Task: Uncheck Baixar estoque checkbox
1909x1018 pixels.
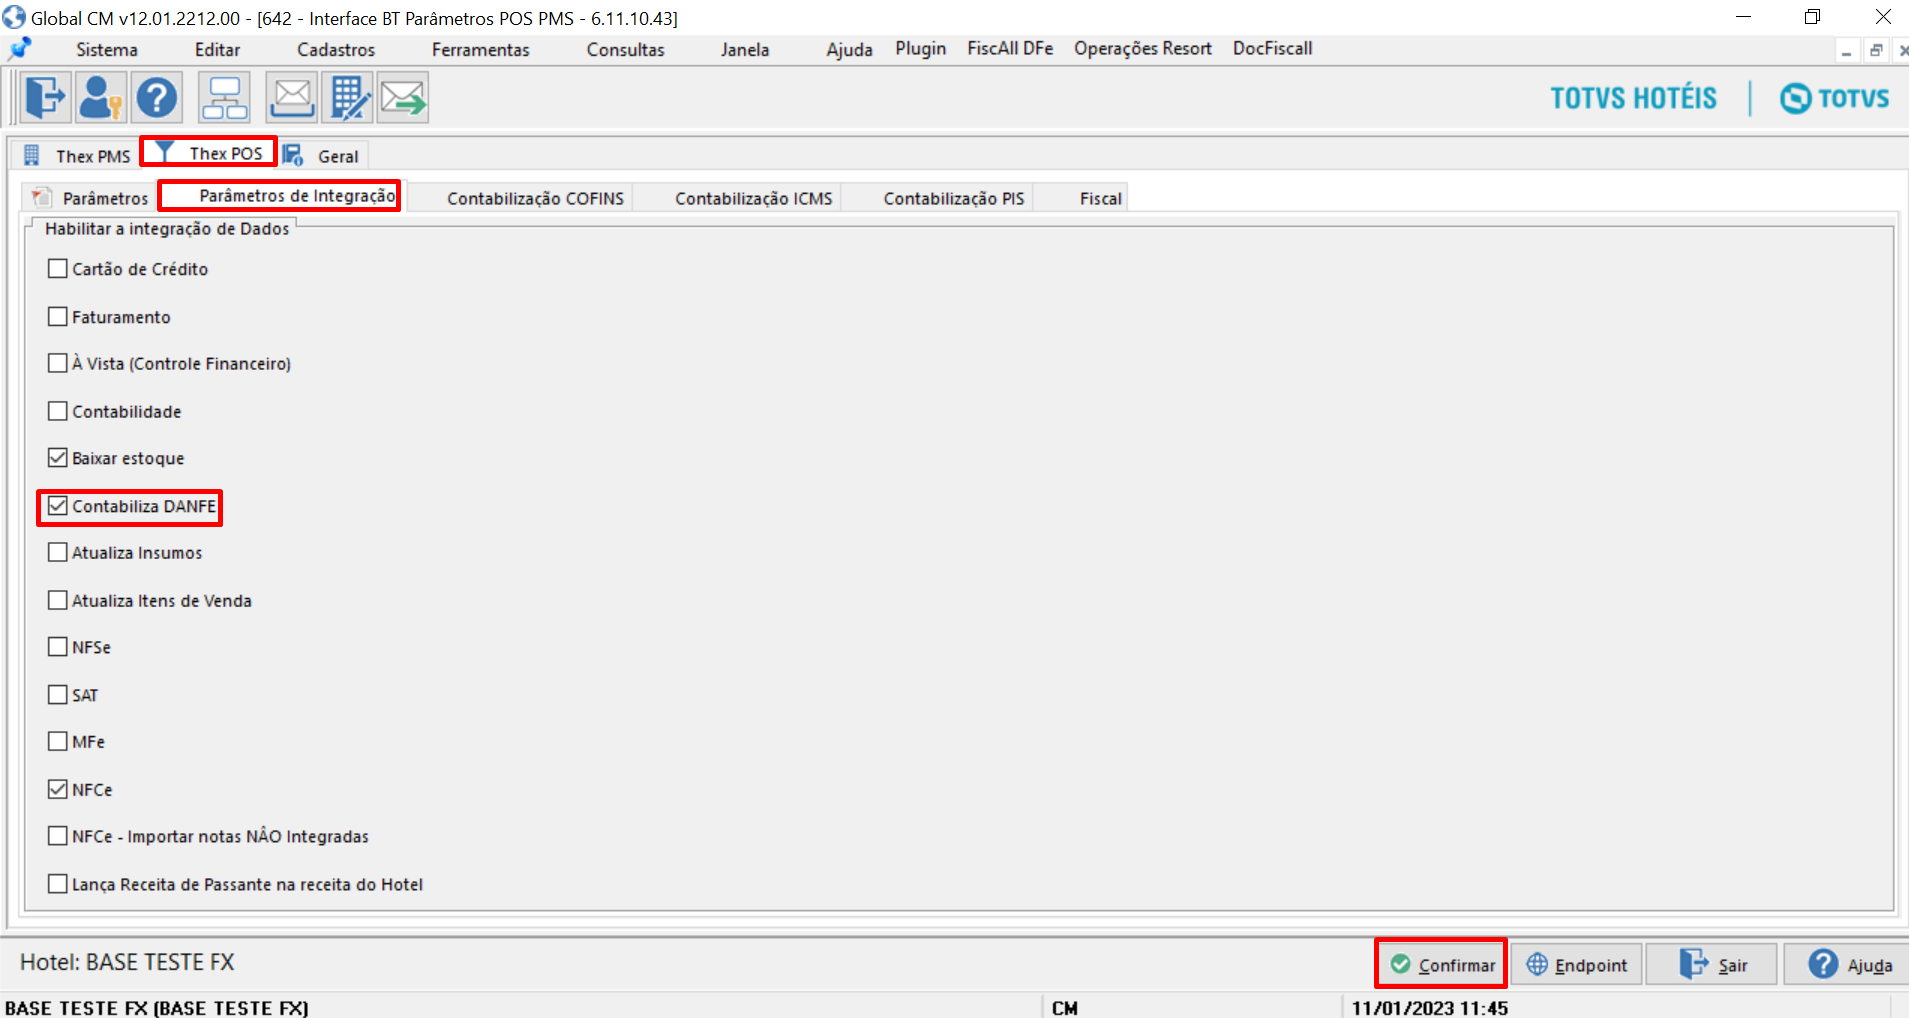Action: tap(58, 458)
